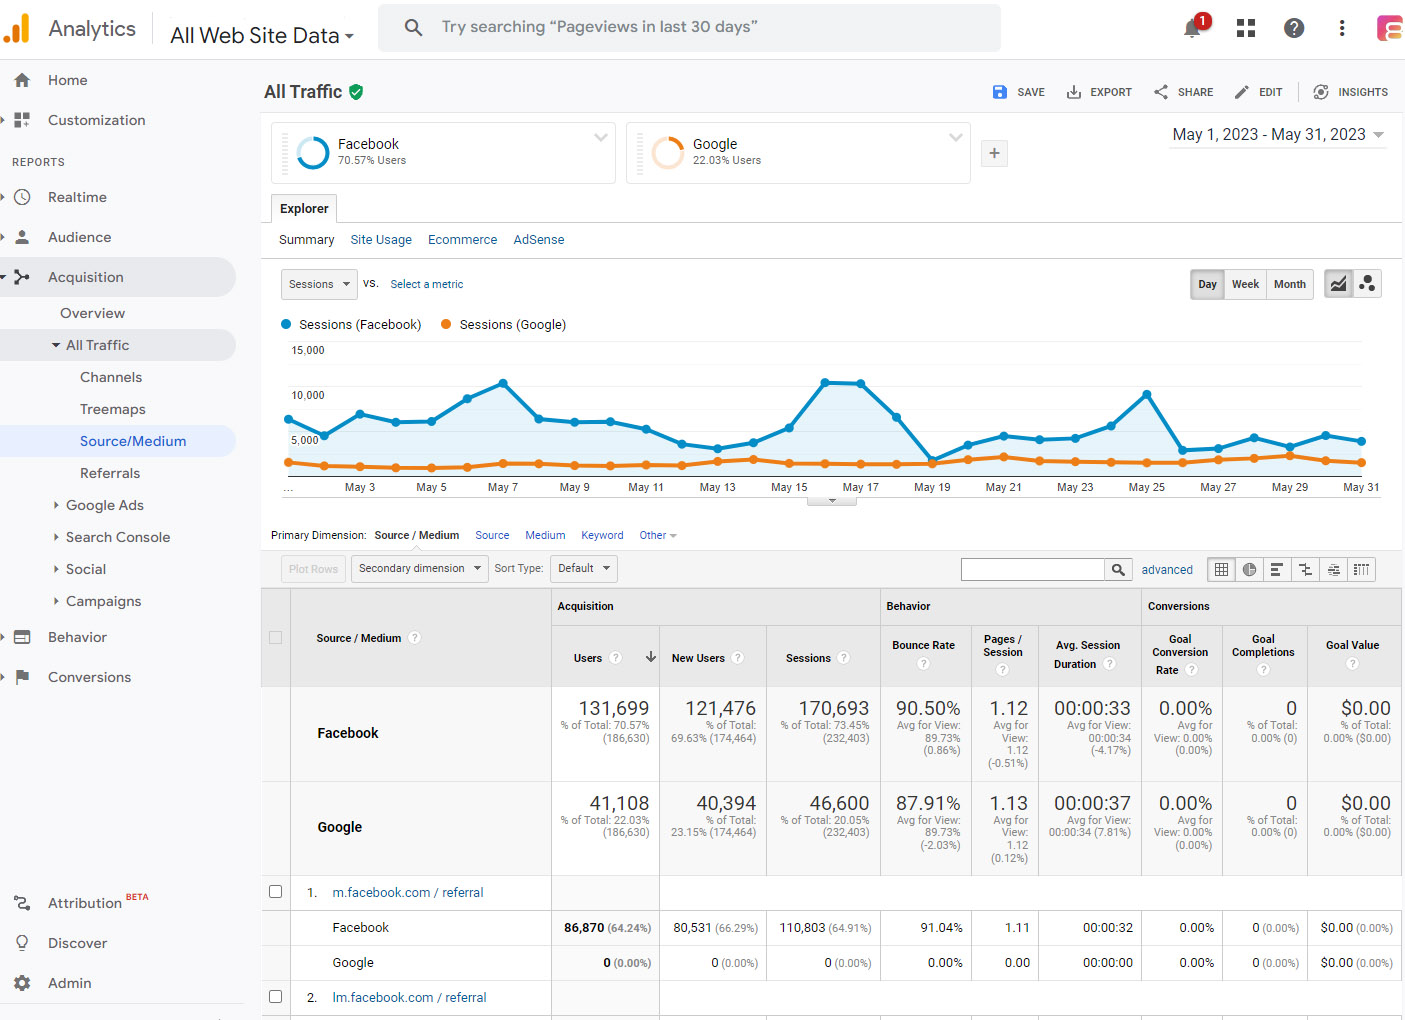
Task: Click the table filter search field
Action: [1032, 570]
